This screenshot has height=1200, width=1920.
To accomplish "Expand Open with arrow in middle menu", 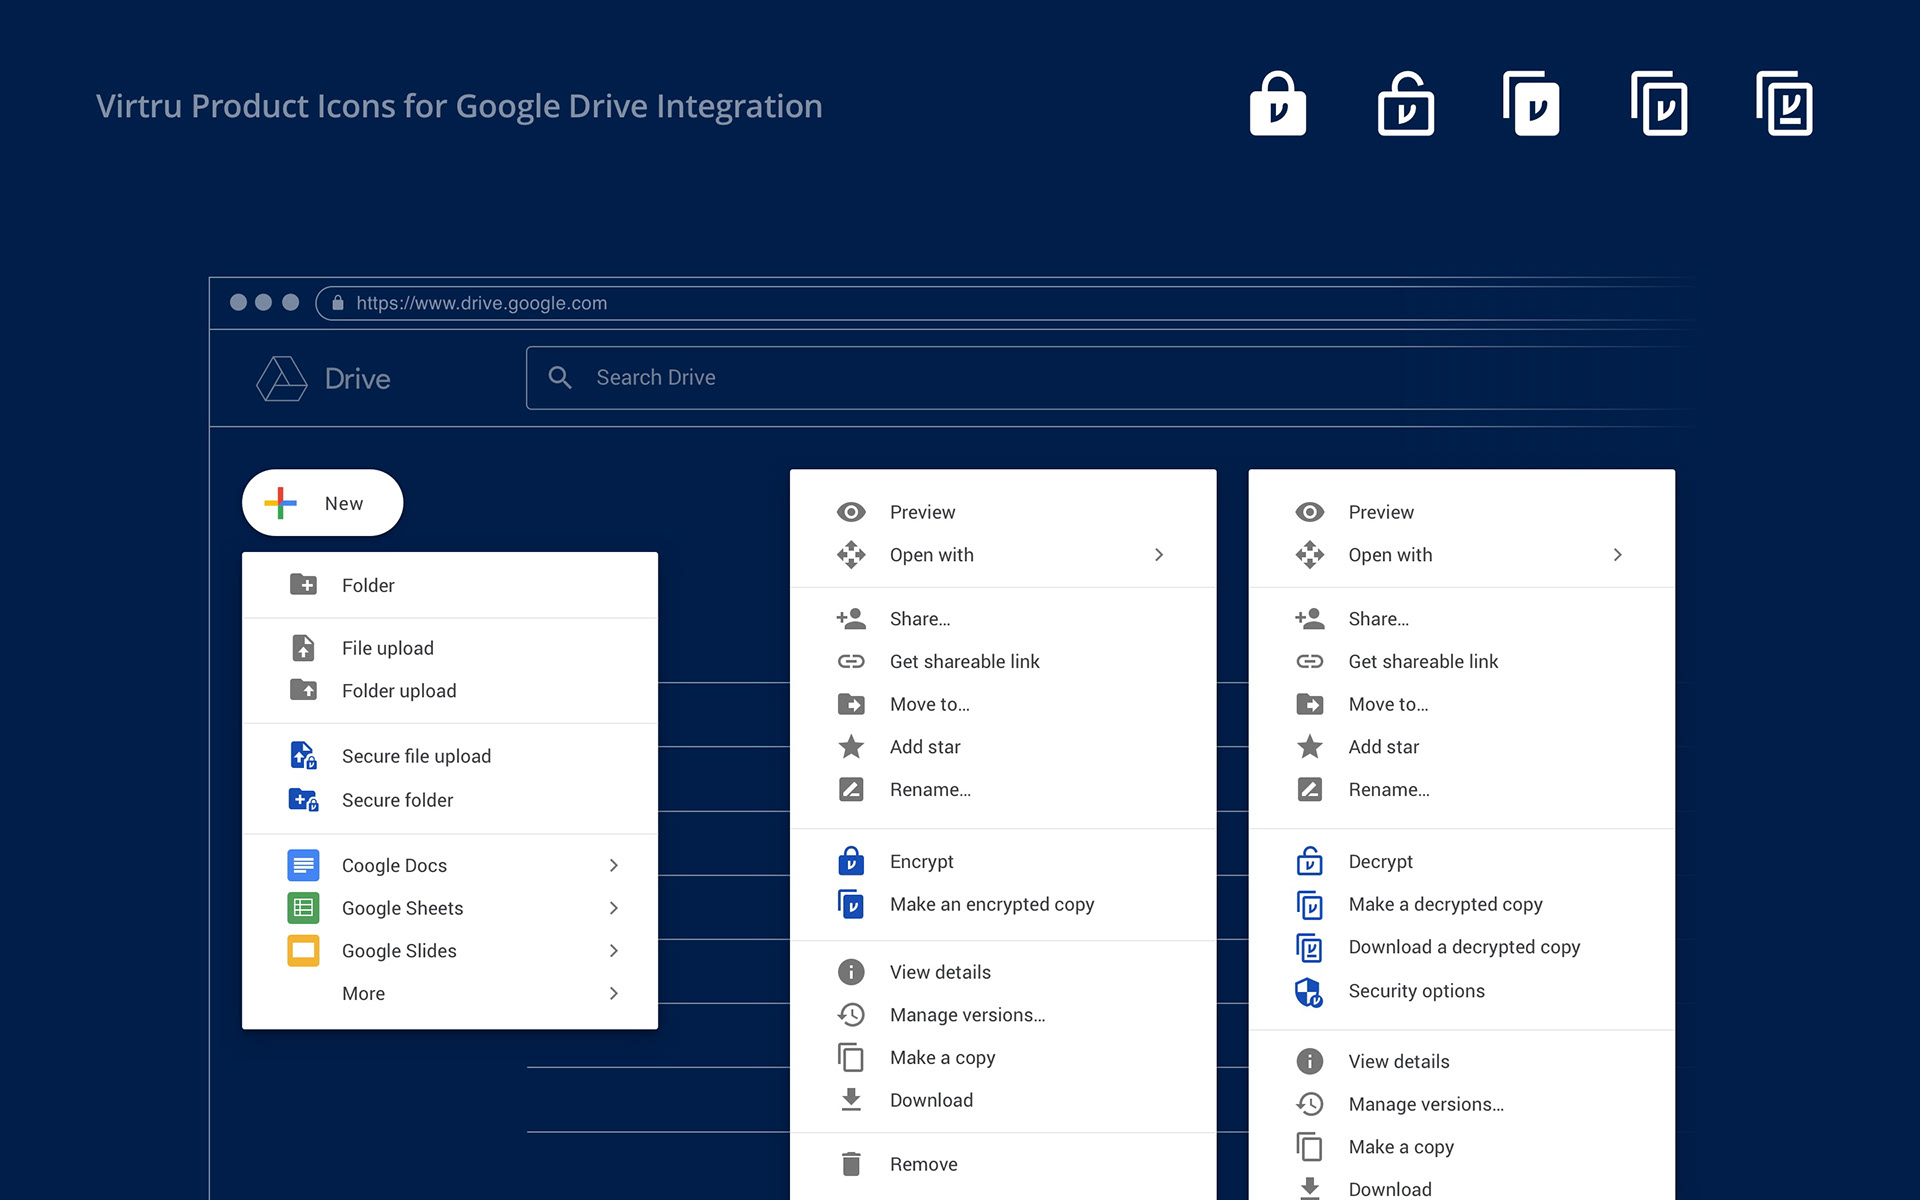I will point(1159,554).
